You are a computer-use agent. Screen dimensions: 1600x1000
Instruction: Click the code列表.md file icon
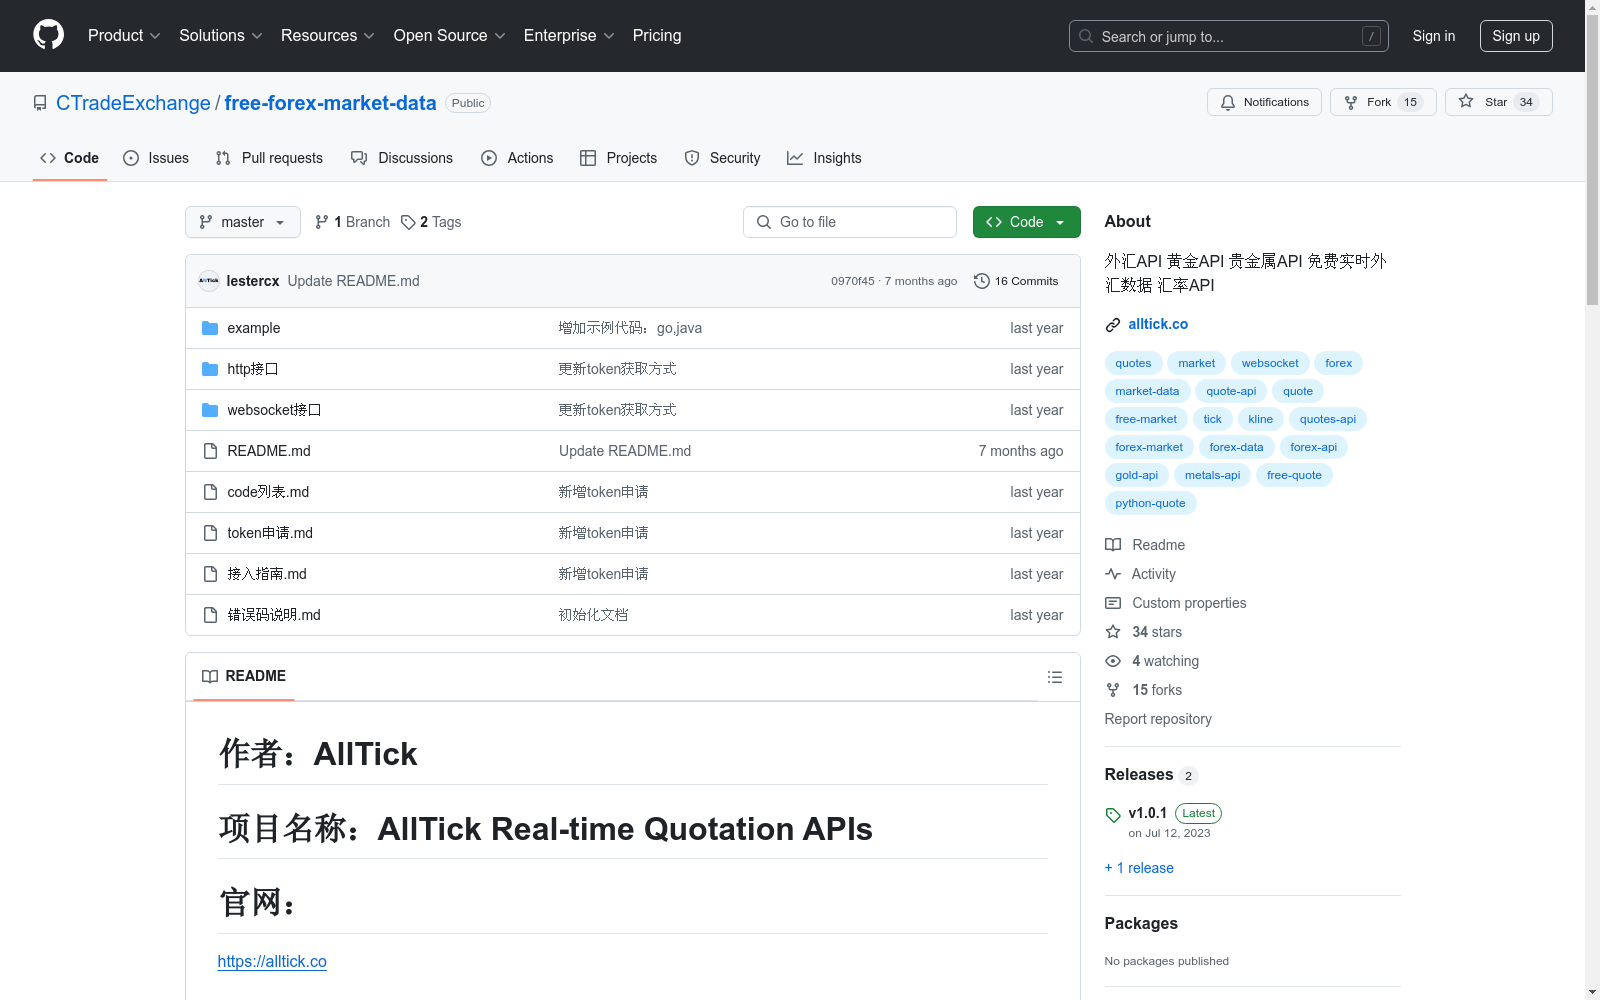(210, 492)
